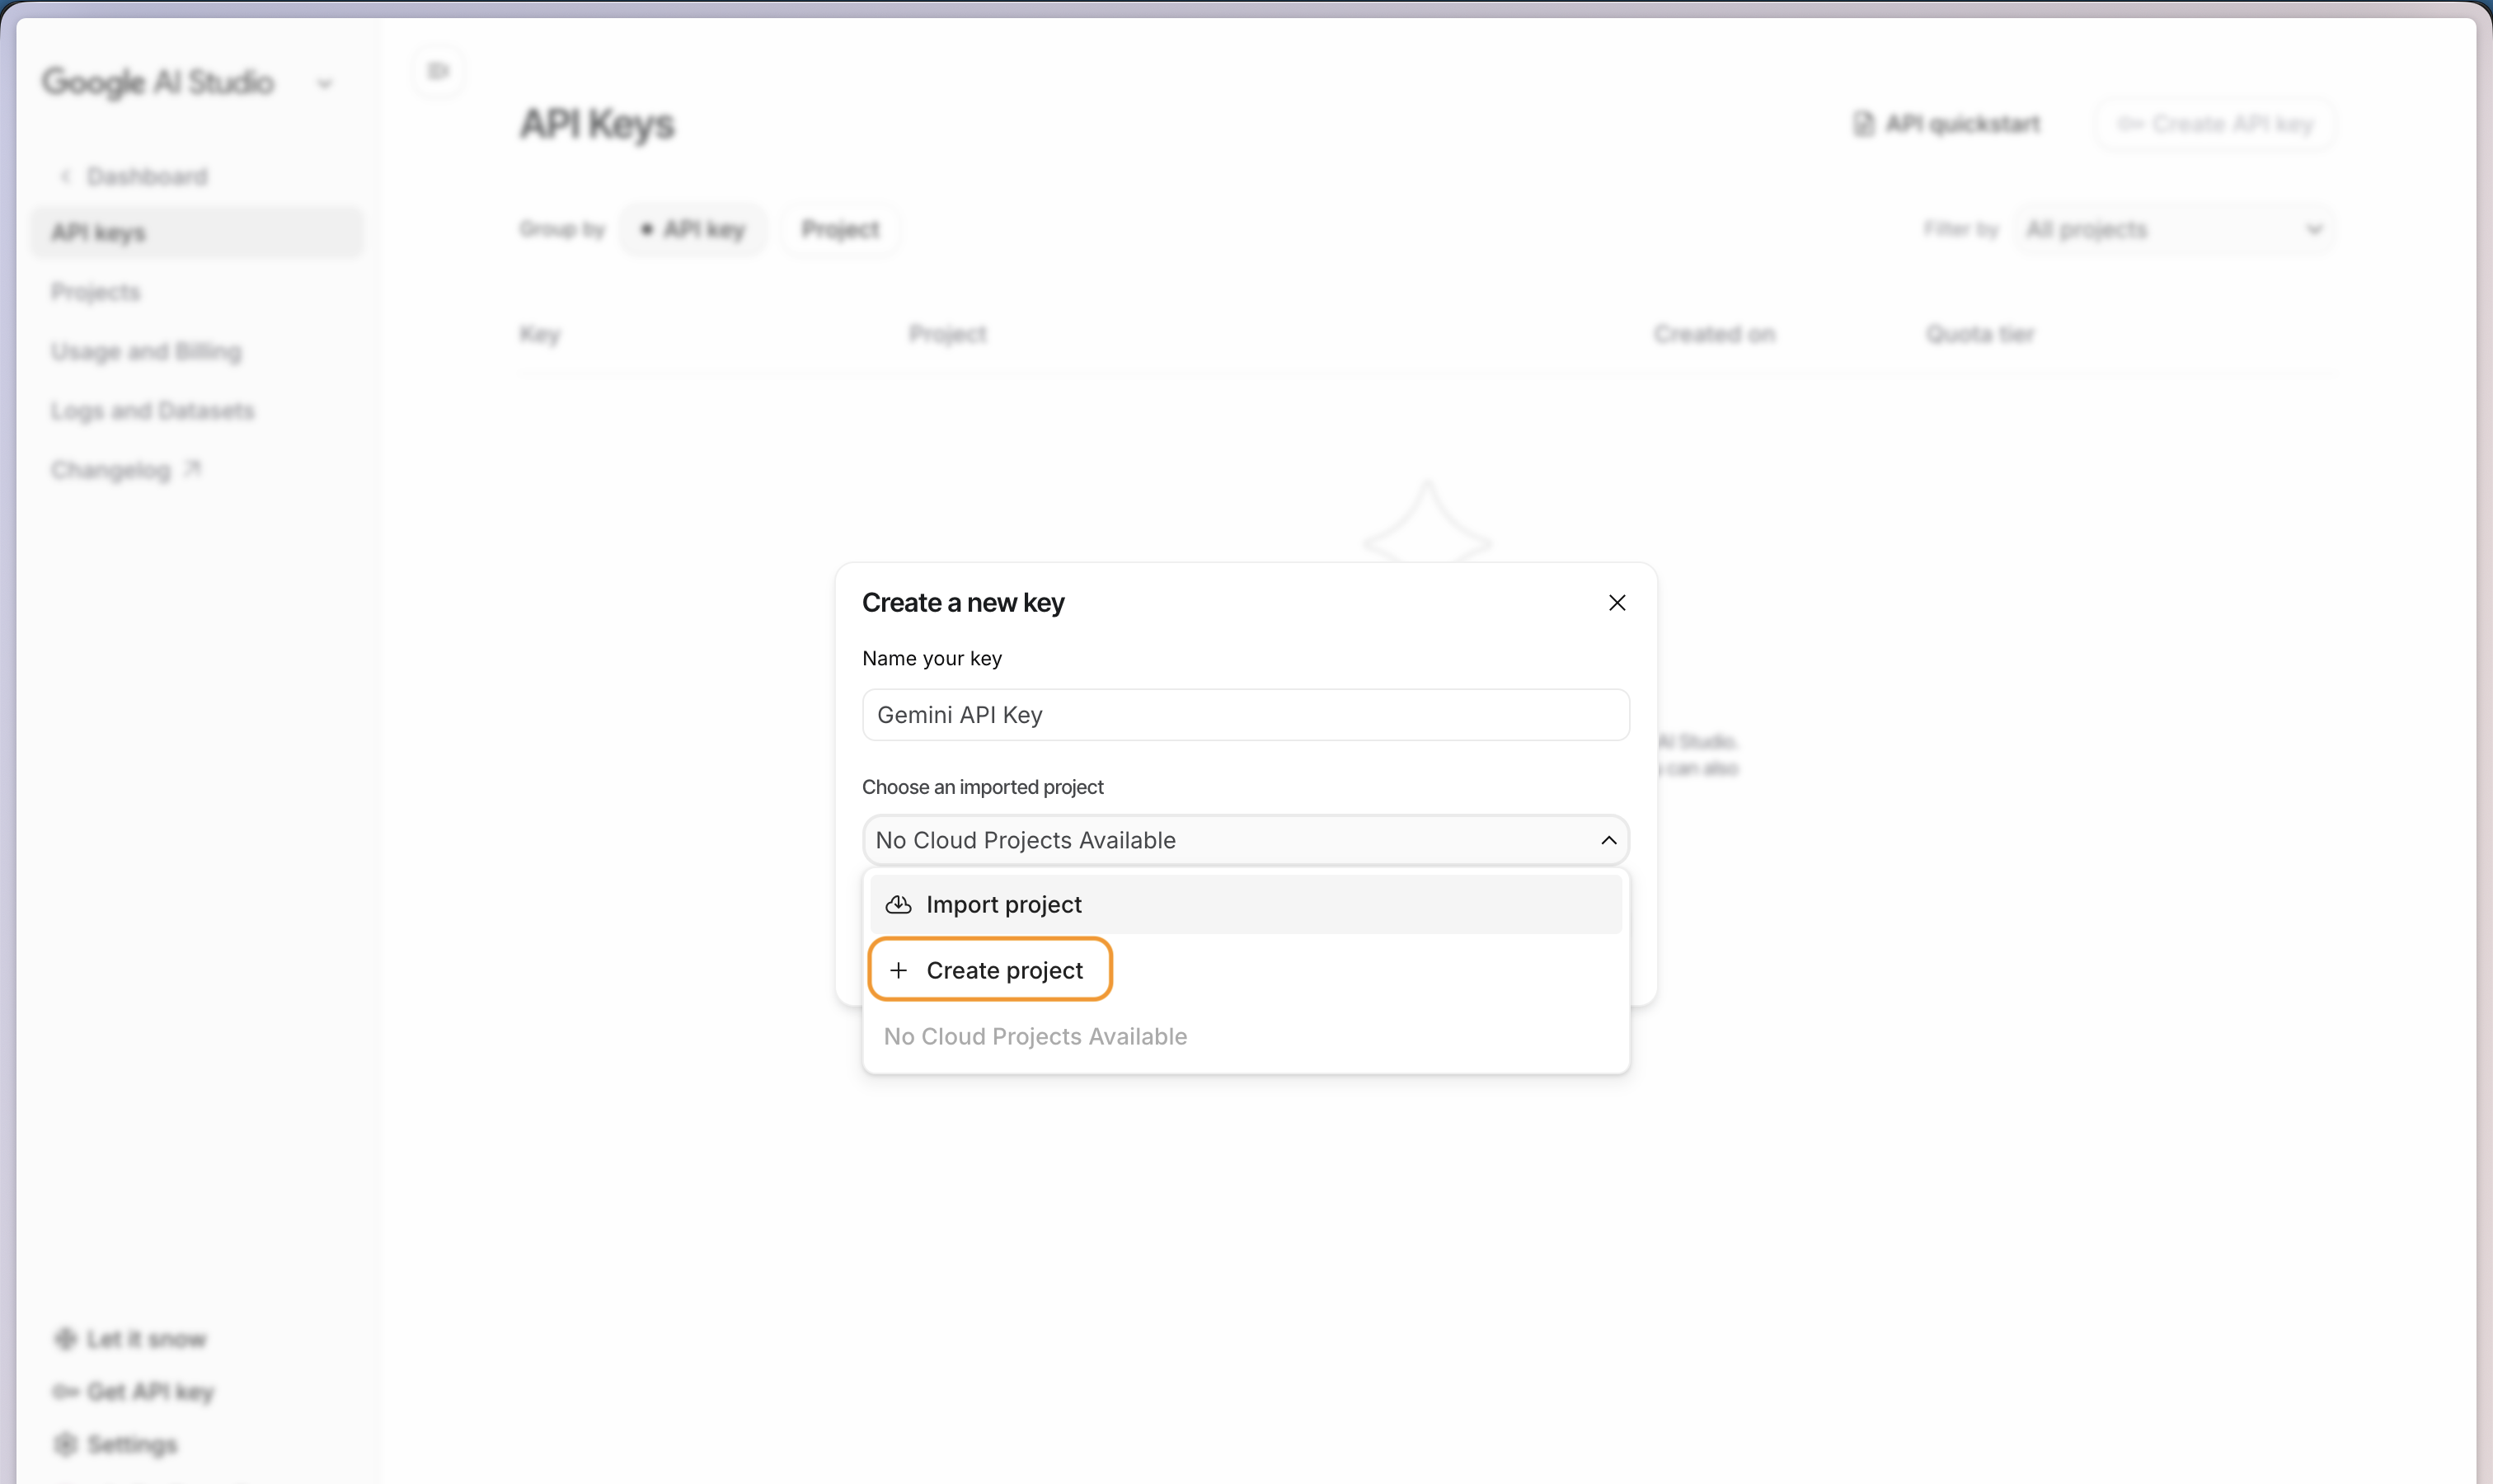This screenshot has height=1484, width=2493.
Task: Select Group by API key option
Action: (693, 229)
